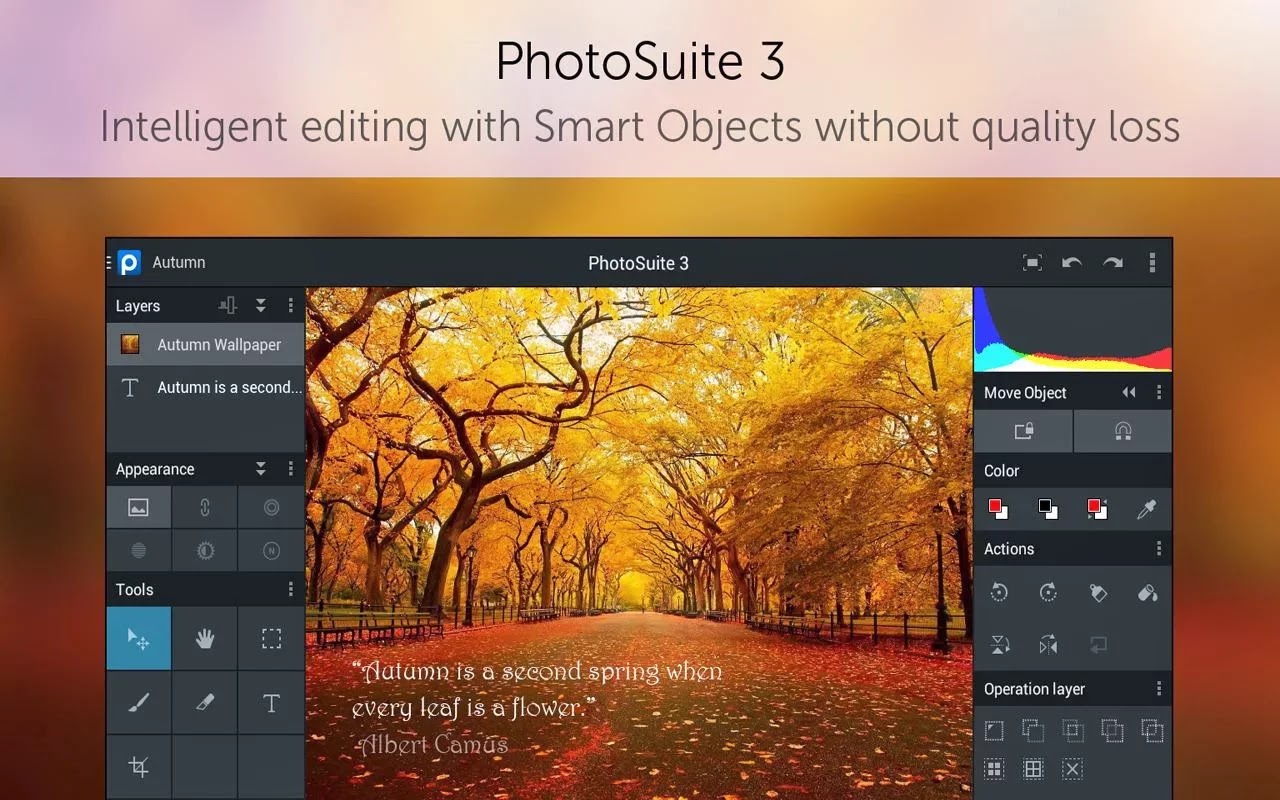Toggle the lock button in Move Object

click(1023, 431)
